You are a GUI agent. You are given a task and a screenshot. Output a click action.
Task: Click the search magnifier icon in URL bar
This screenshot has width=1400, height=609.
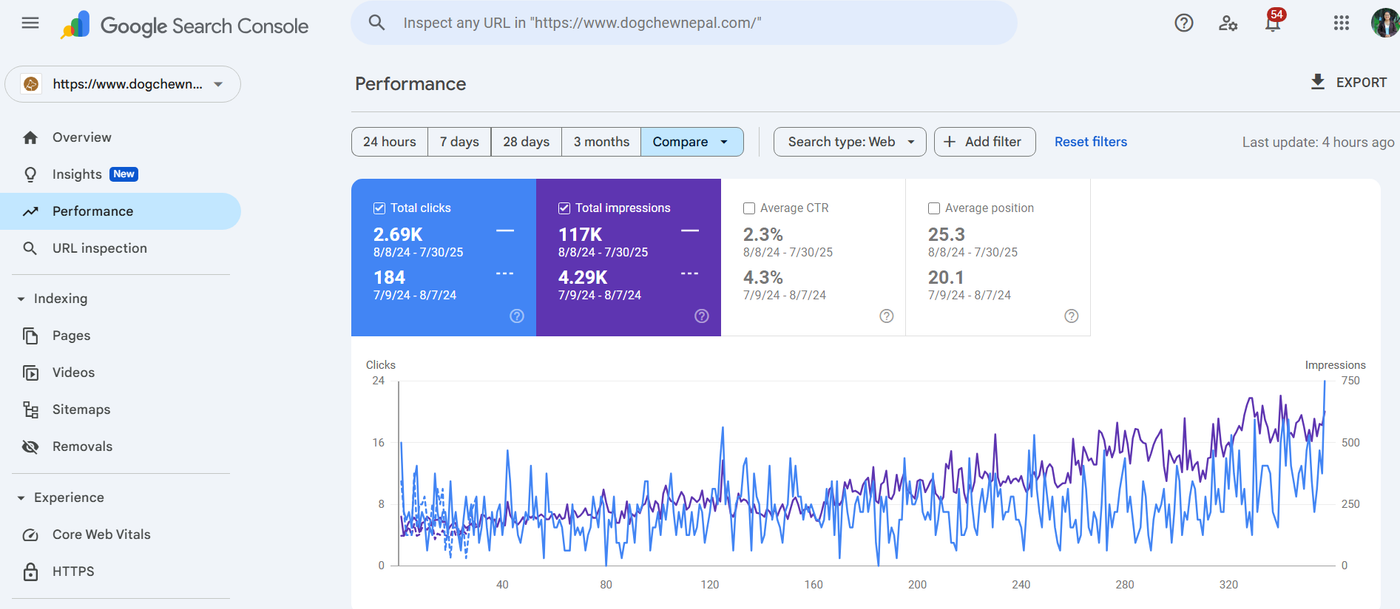pyautogui.click(x=377, y=22)
